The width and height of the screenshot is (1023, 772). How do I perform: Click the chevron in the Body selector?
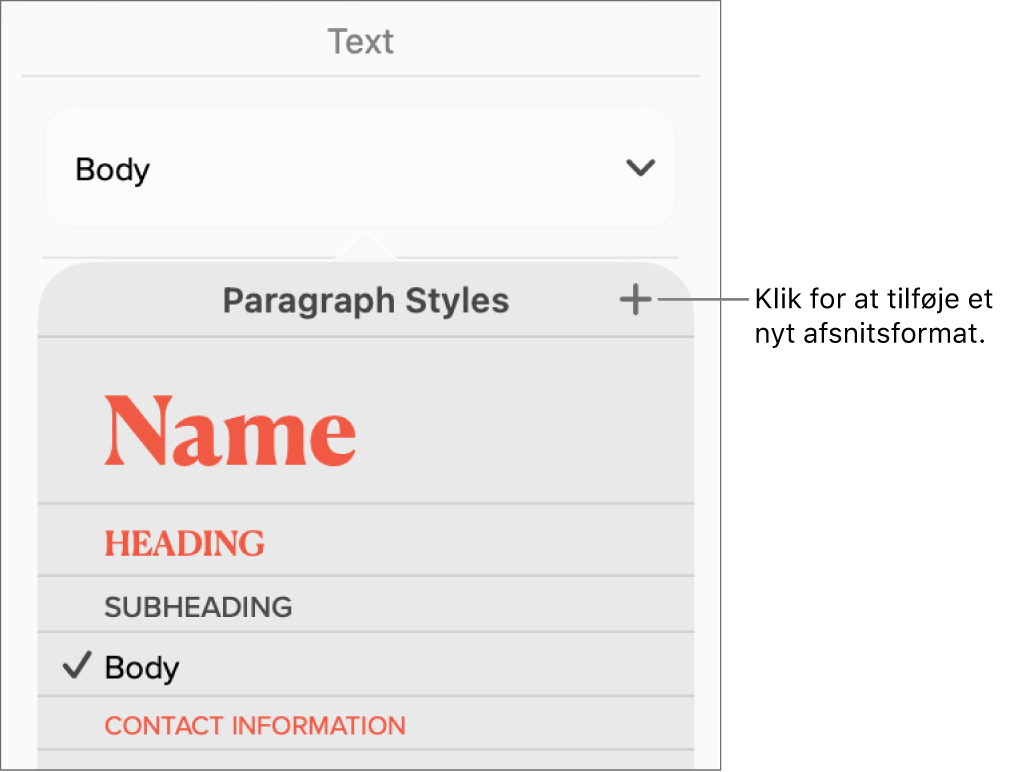click(640, 168)
